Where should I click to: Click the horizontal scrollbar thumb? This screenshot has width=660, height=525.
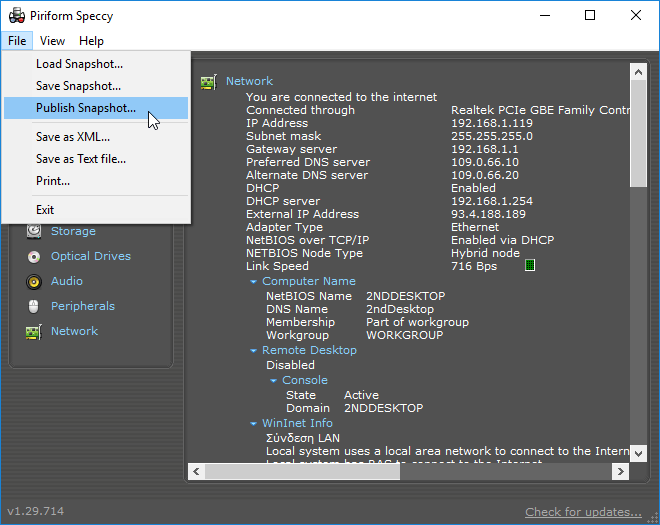(302, 471)
